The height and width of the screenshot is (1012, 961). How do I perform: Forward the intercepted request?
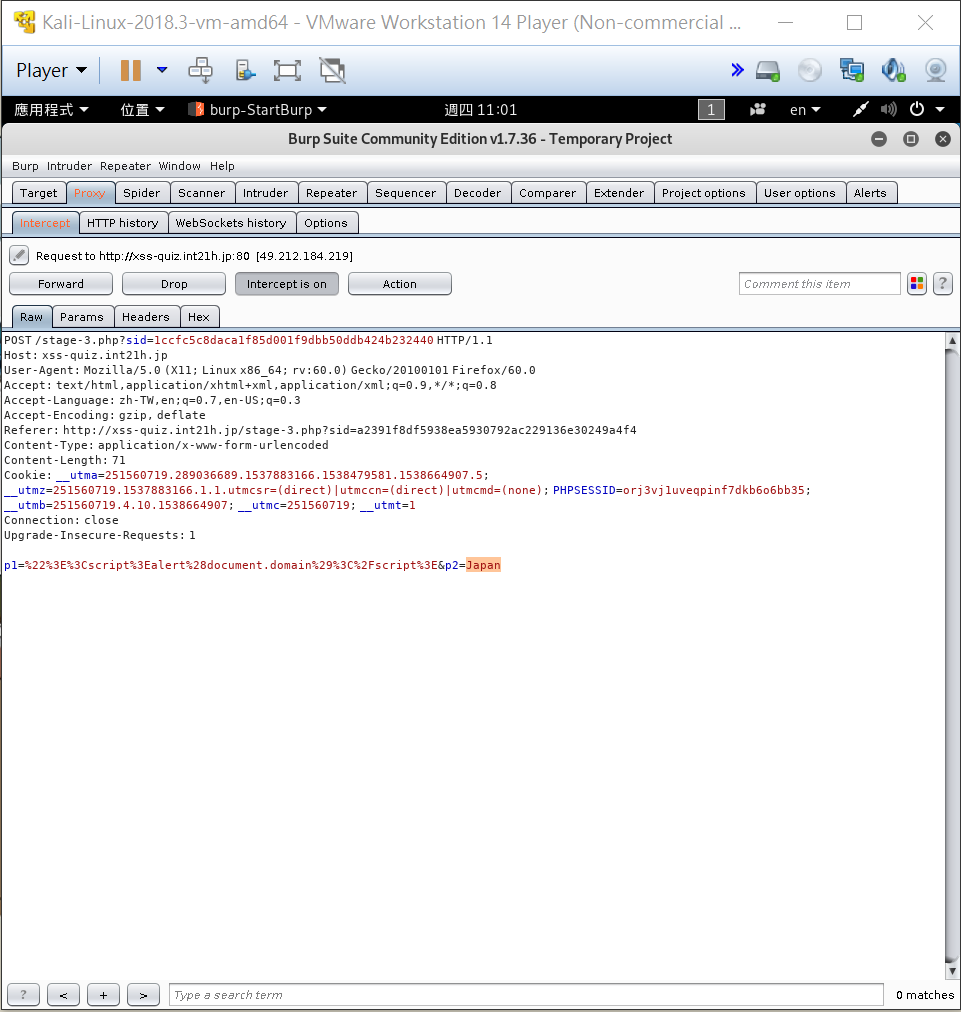(61, 284)
